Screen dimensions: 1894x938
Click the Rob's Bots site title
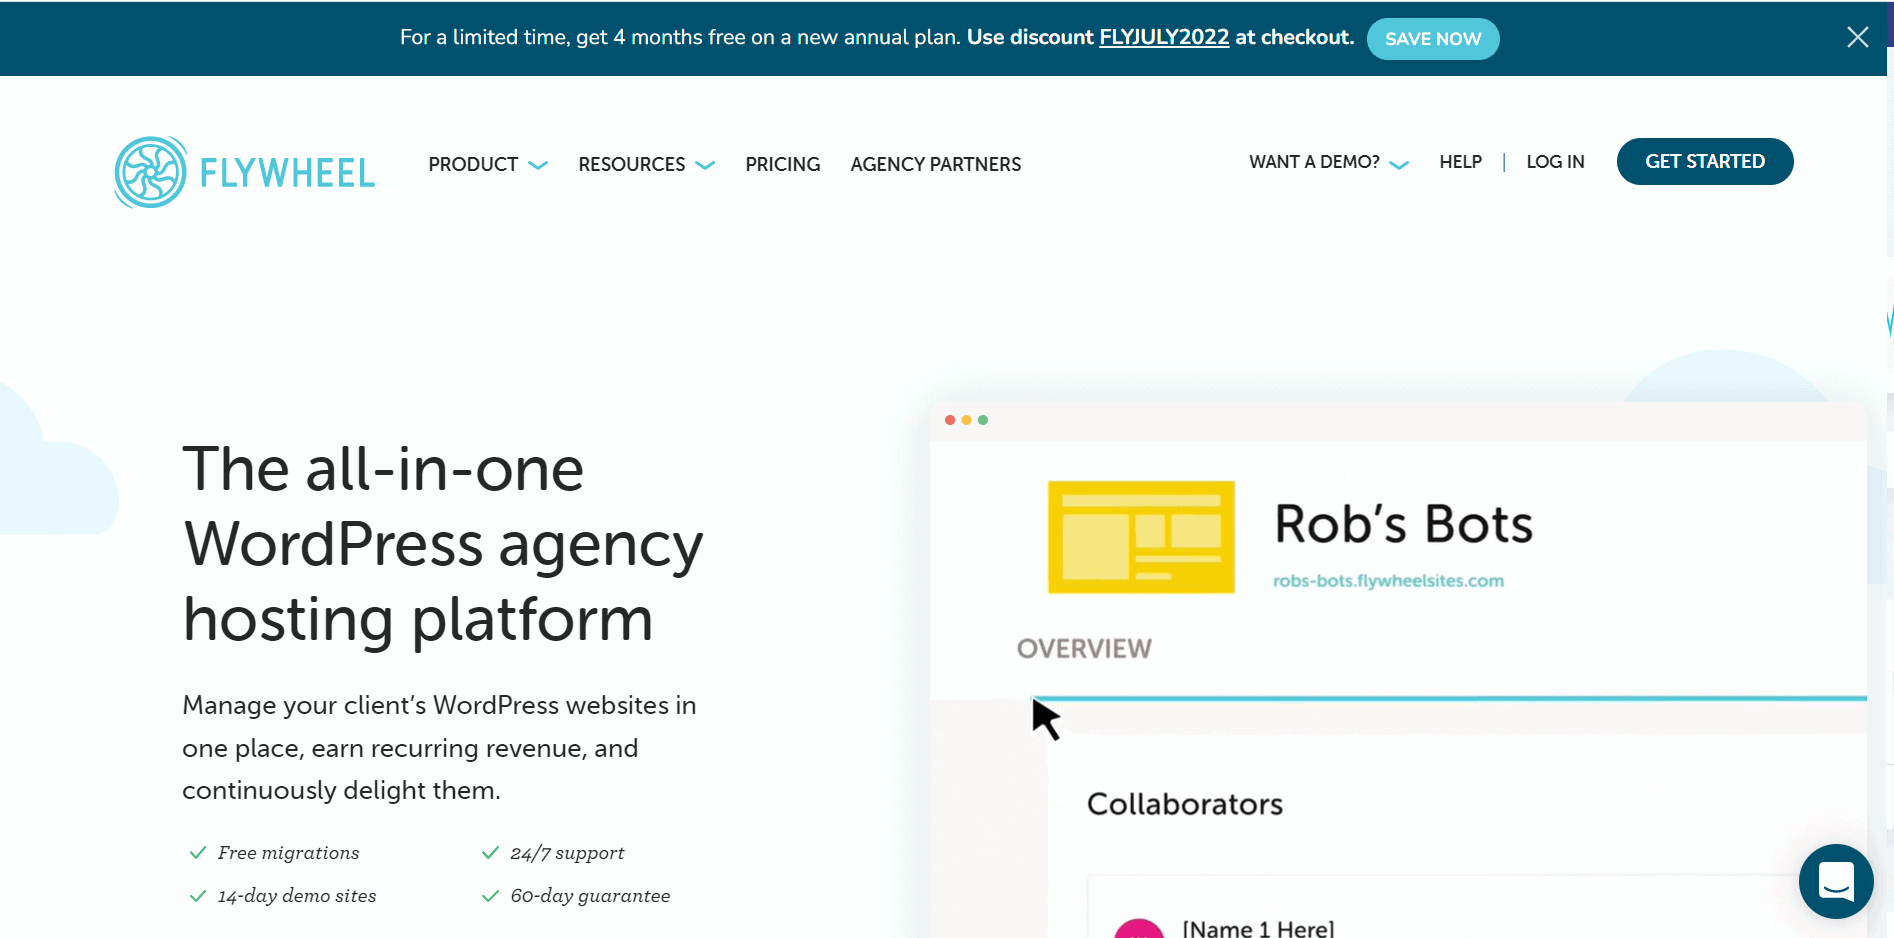[x=1403, y=524]
